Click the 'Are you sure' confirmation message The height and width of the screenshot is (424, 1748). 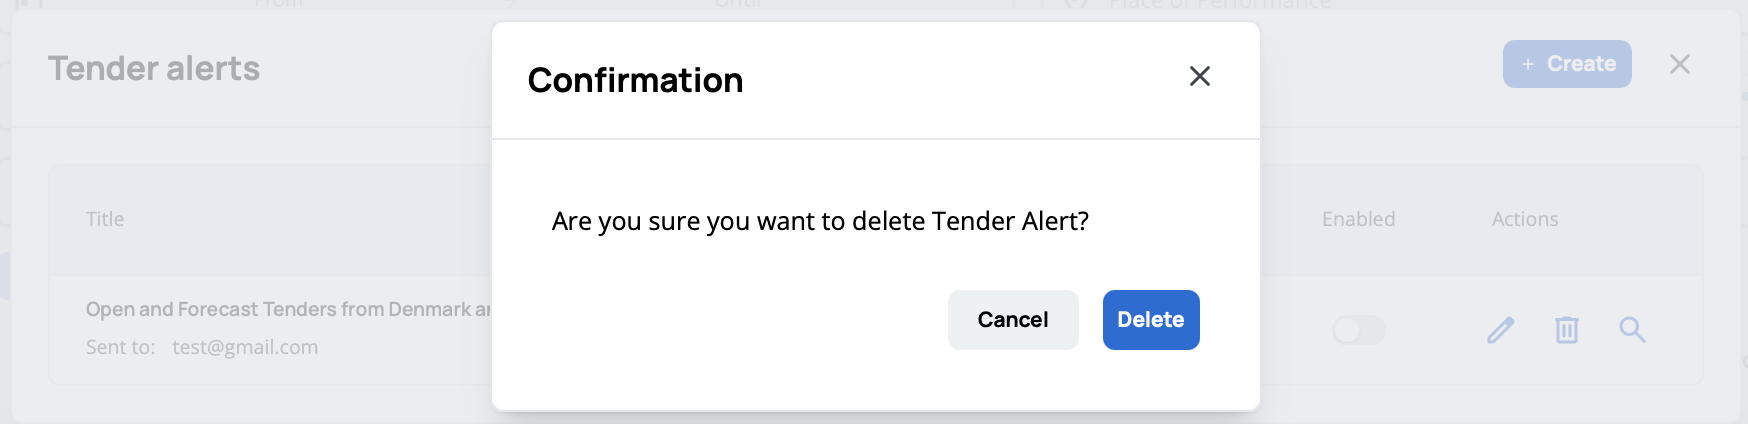pyautogui.click(x=820, y=221)
